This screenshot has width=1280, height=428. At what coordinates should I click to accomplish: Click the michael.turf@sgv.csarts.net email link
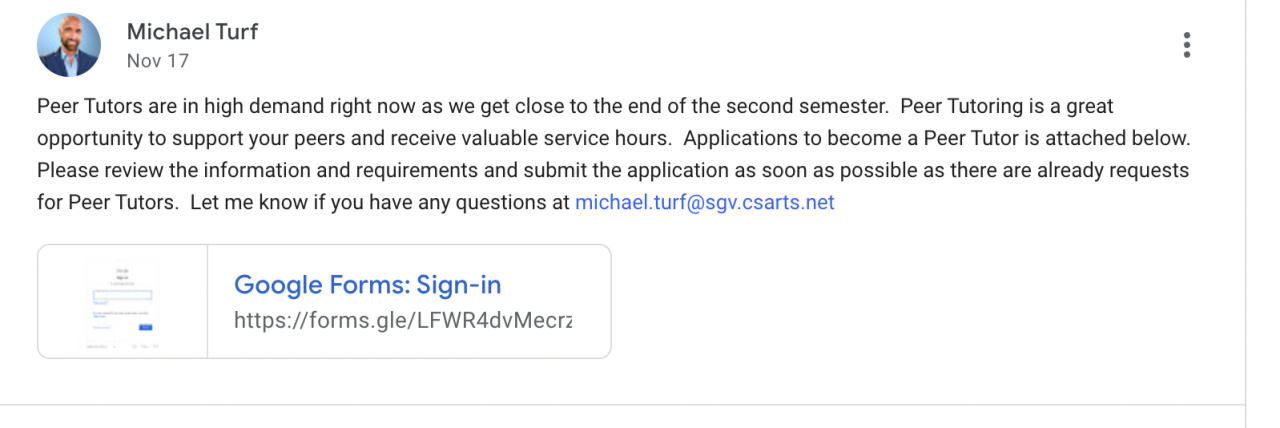pos(704,203)
